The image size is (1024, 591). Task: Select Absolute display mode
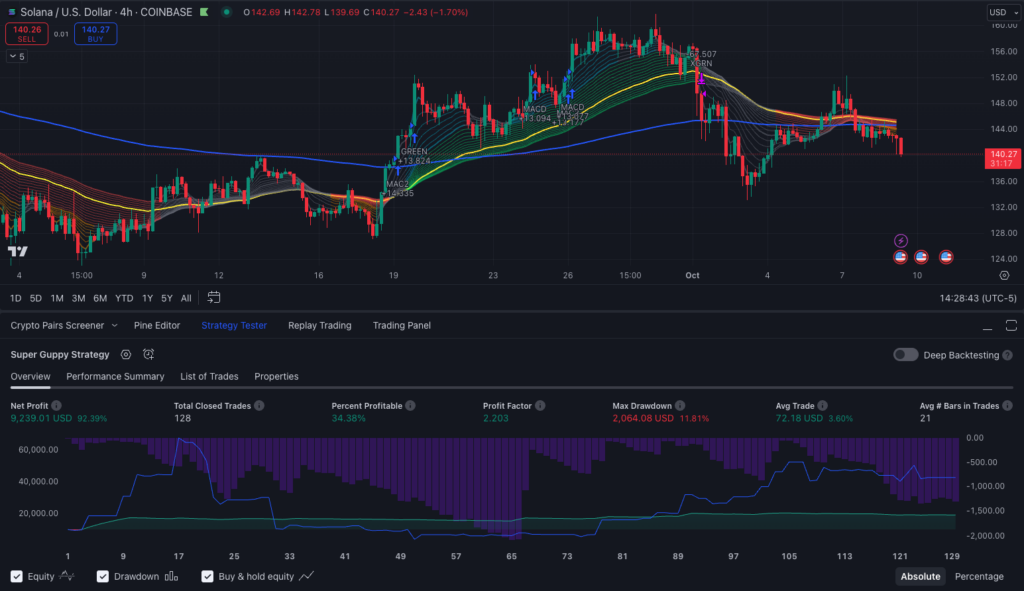tap(920, 576)
